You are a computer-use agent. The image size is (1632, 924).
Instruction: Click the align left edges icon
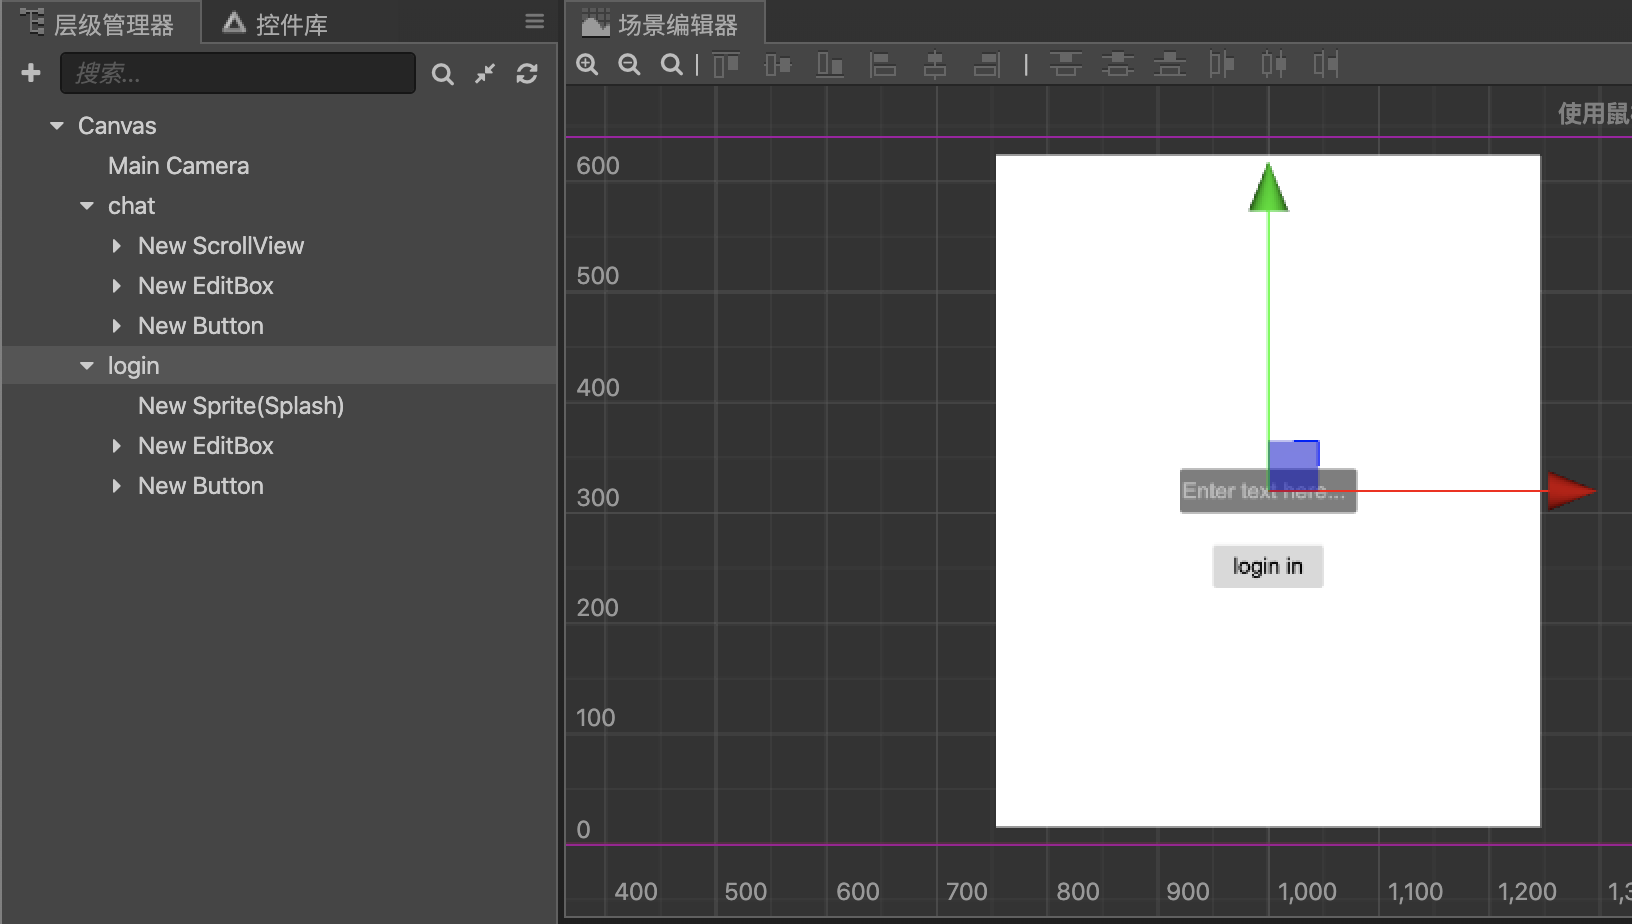pyautogui.click(x=881, y=64)
